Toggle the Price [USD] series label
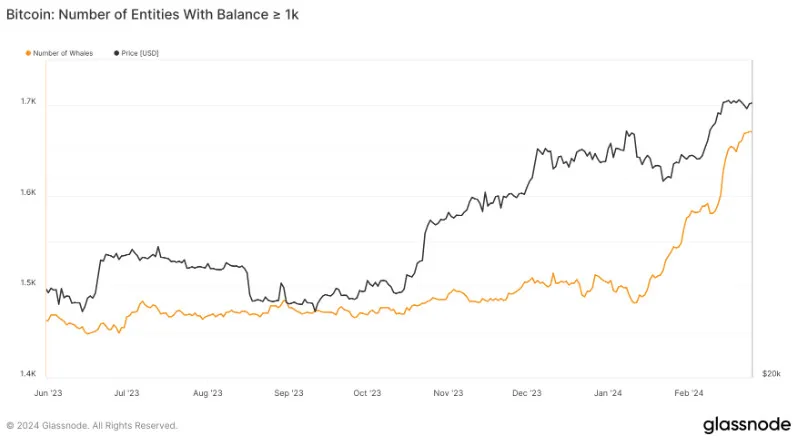 (x=138, y=52)
